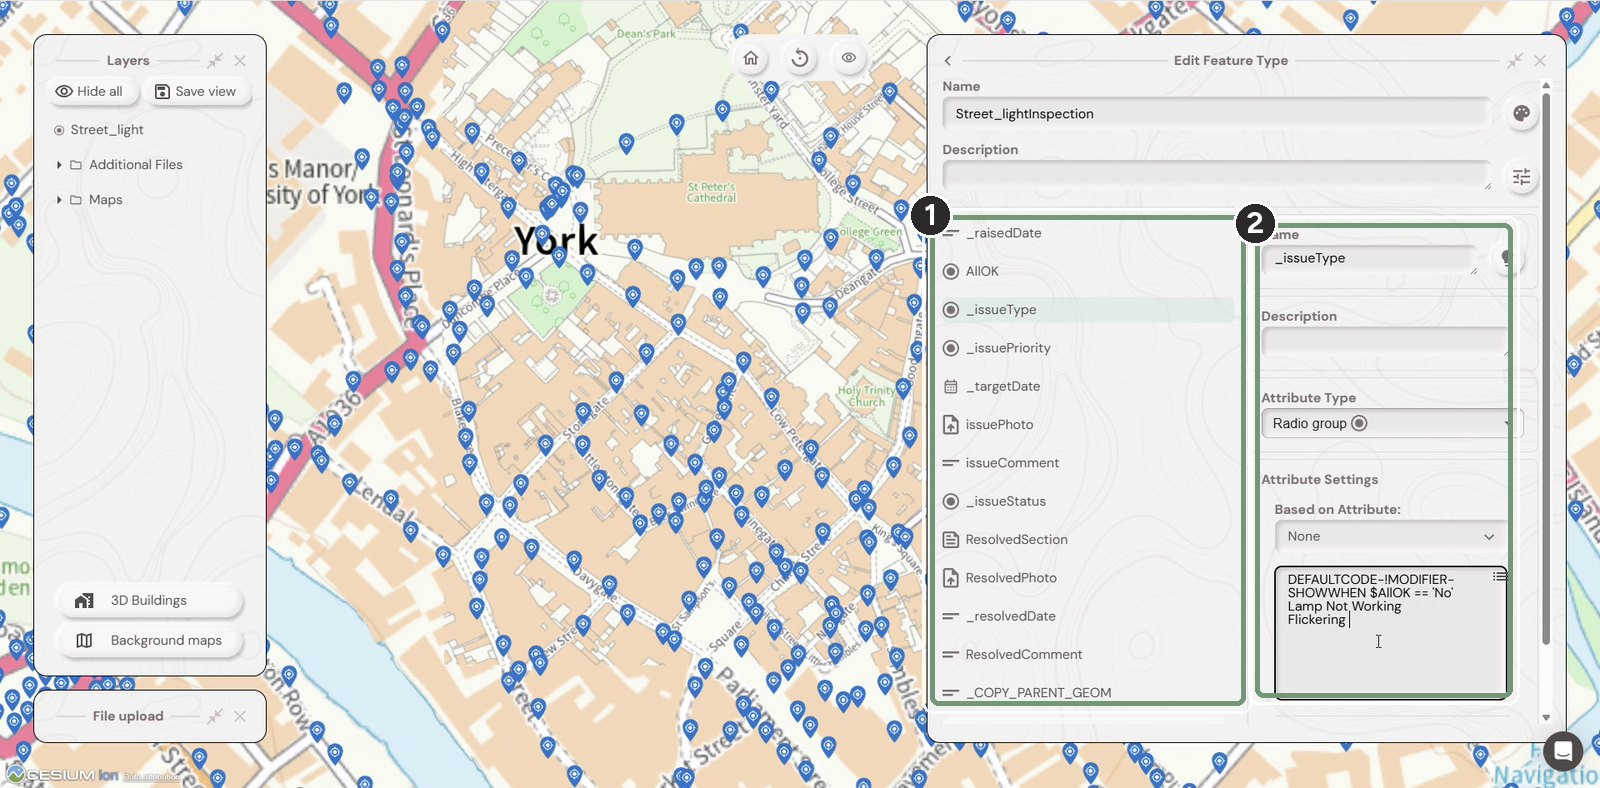Select the _issuePriority attribute
1600x788 pixels.
(x=1088, y=348)
